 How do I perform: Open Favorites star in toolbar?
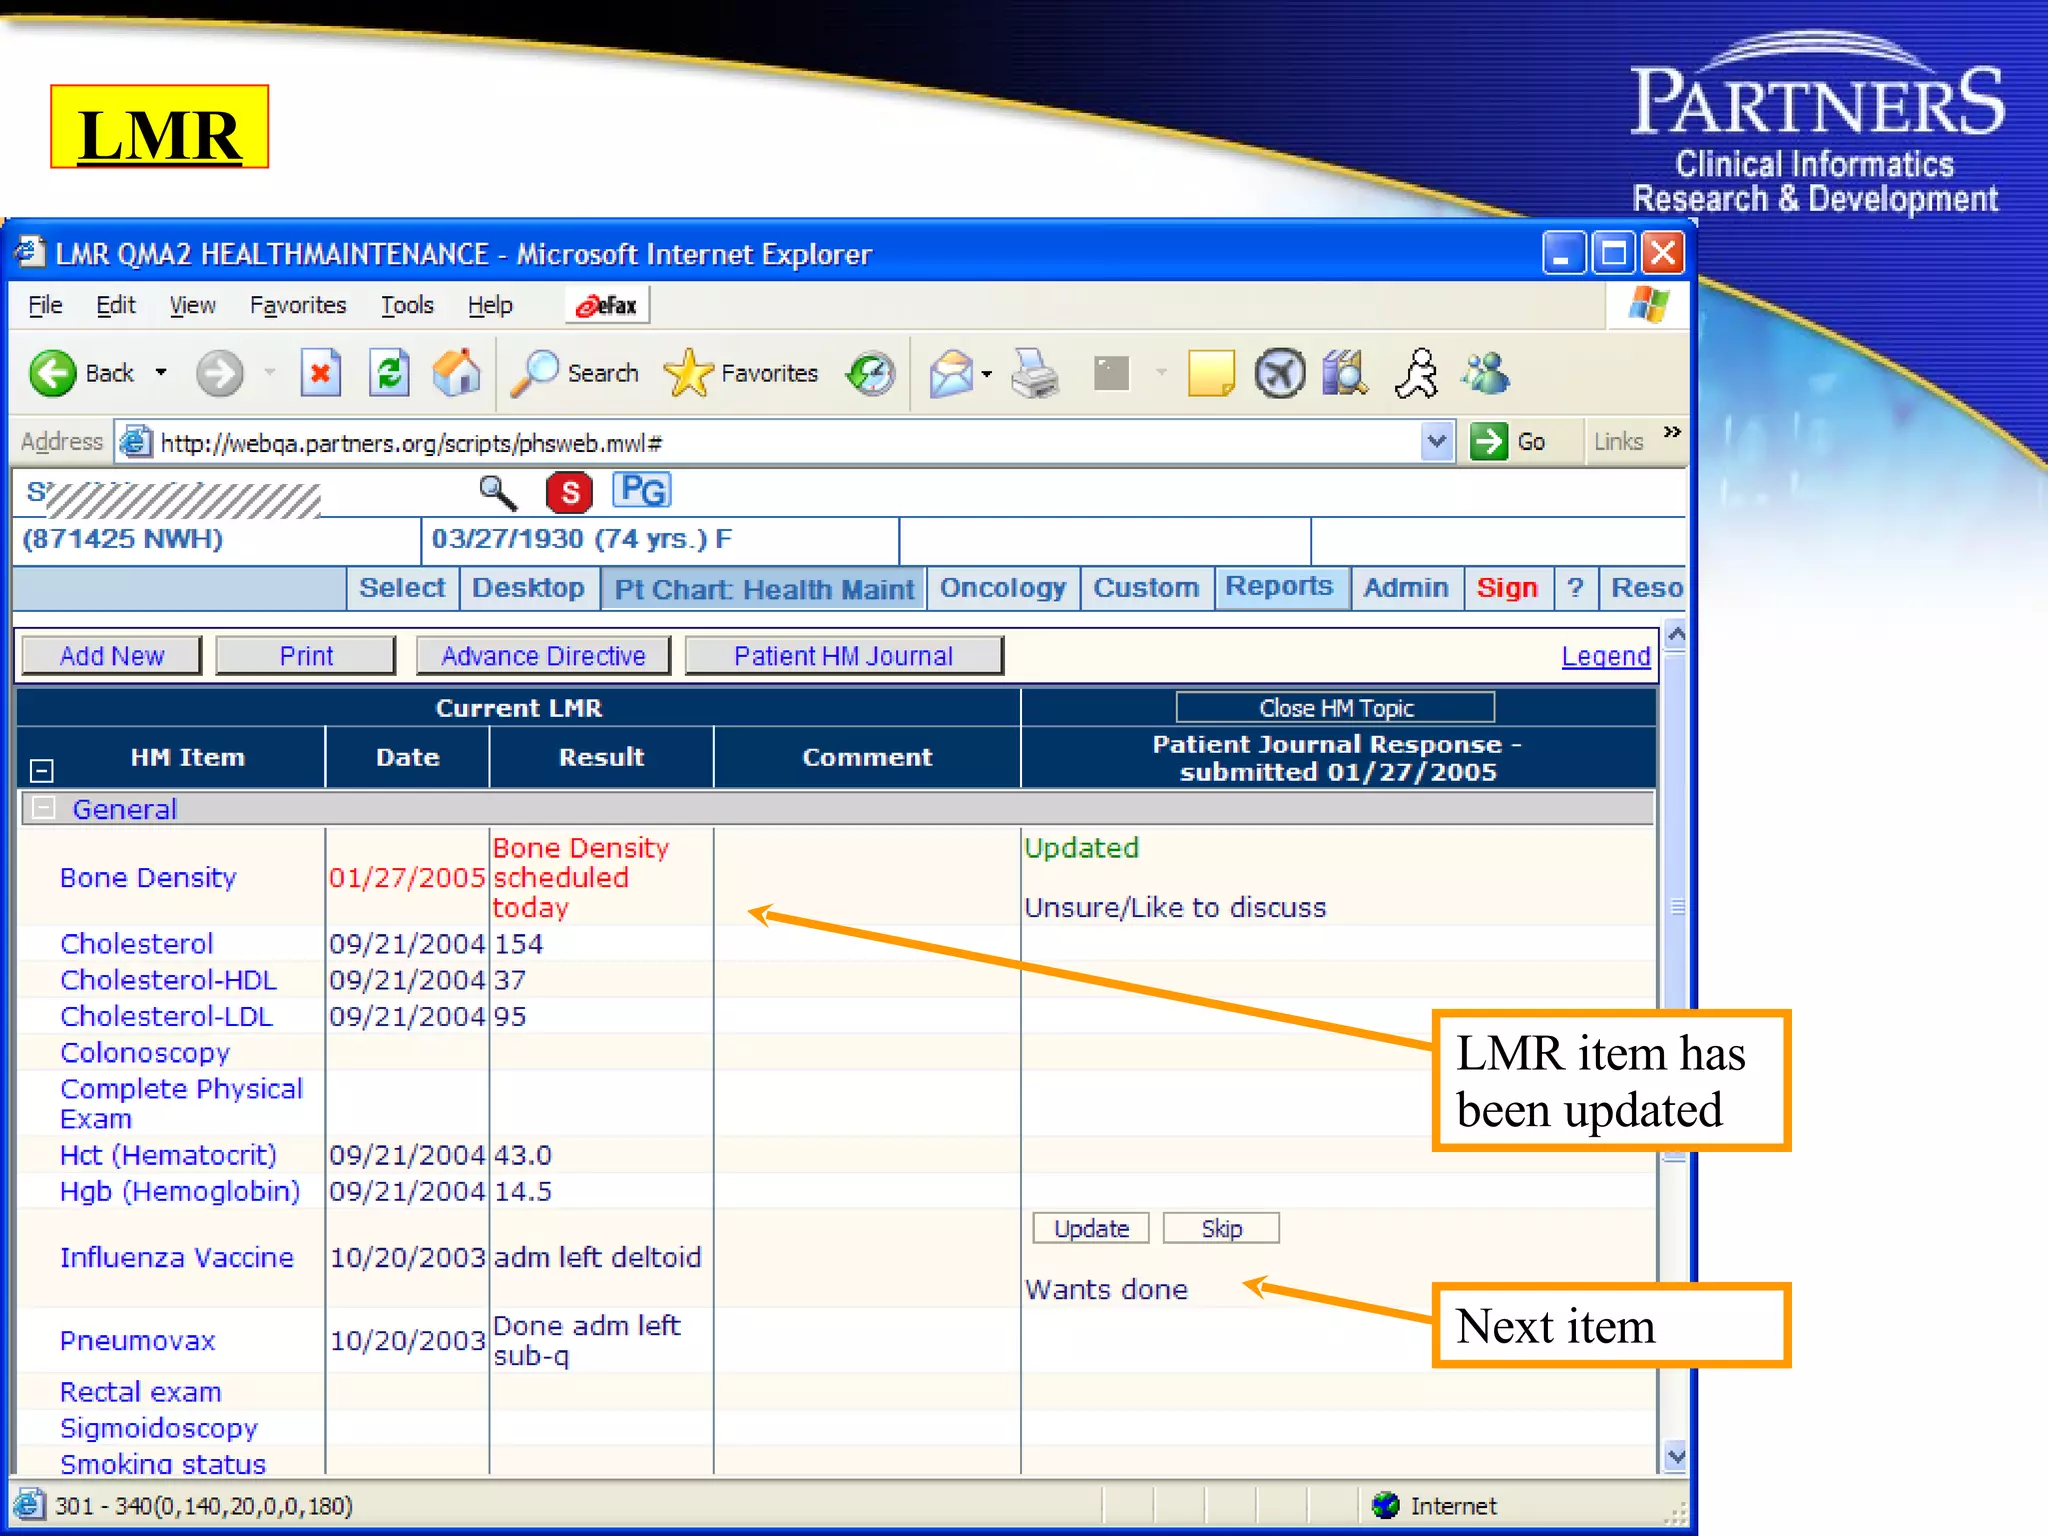[x=741, y=374]
